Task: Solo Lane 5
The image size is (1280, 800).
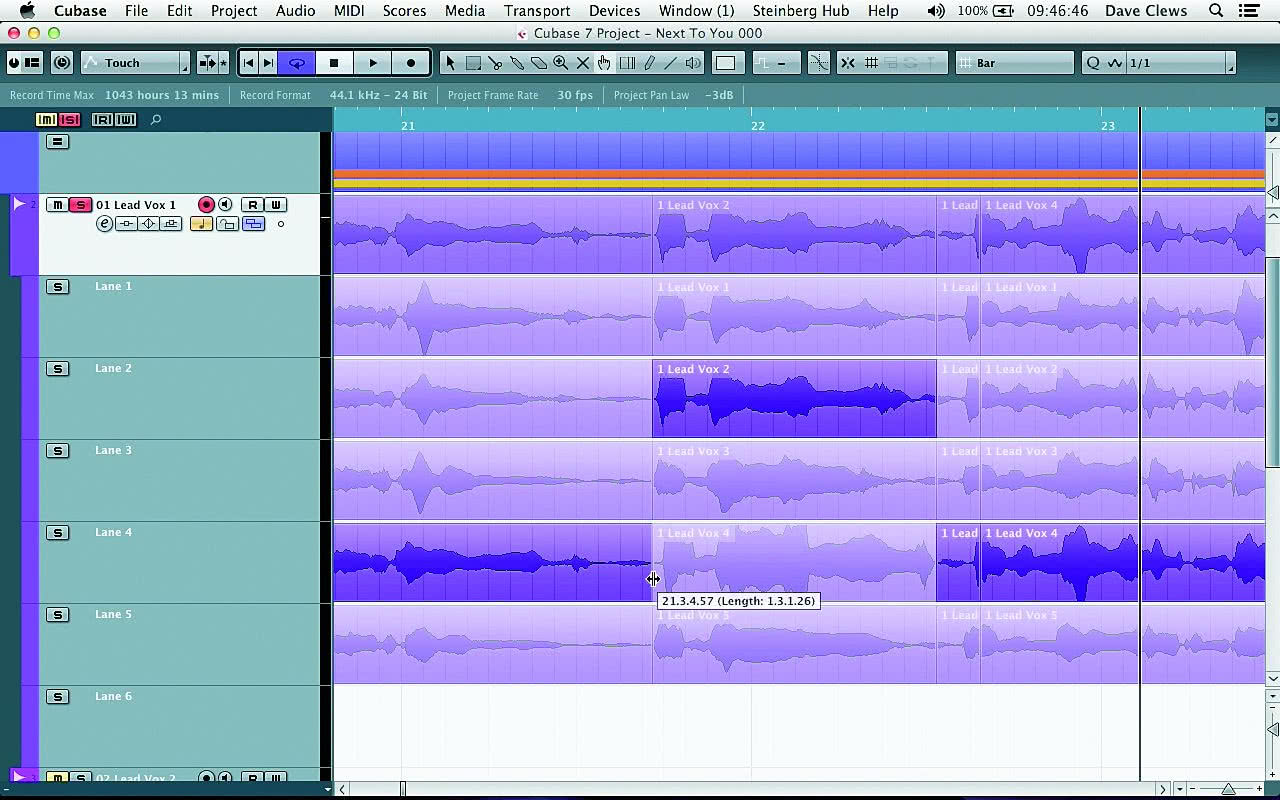Action: click(x=58, y=615)
